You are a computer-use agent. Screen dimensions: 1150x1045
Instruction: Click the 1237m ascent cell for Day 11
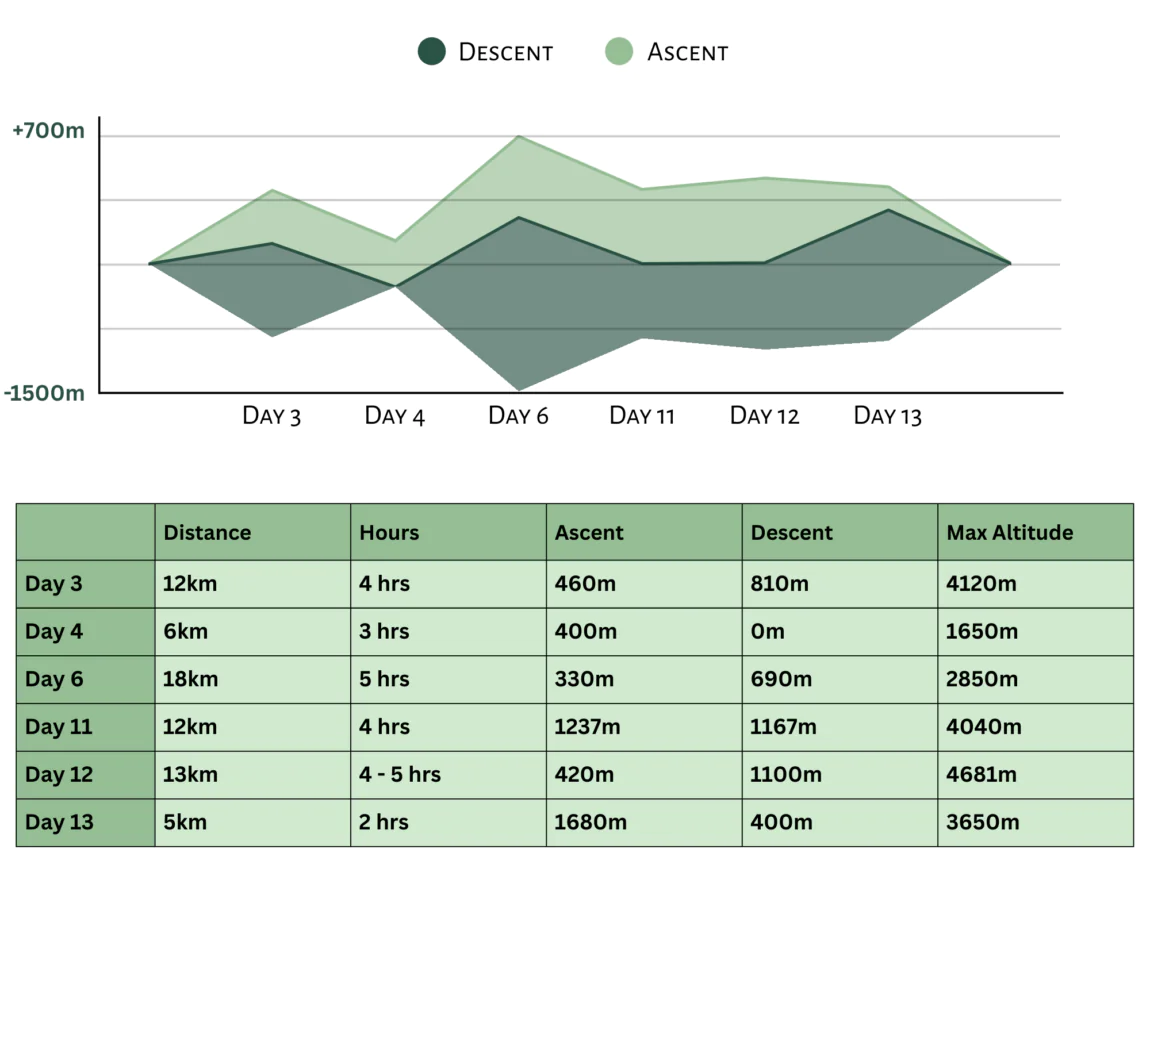point(644,727)
